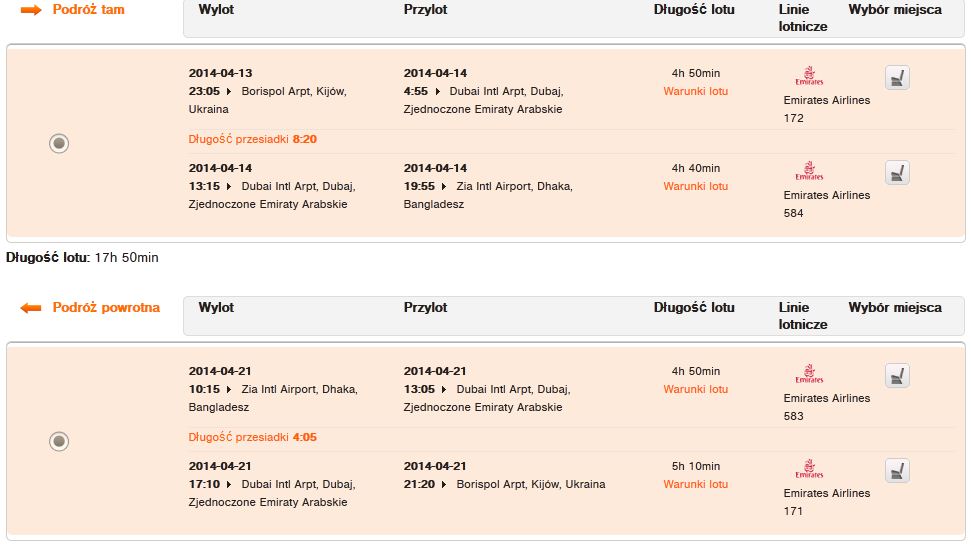
Task: Click the Podróż powrotna orange arrow icon
Action: click(x=31, y=308)
